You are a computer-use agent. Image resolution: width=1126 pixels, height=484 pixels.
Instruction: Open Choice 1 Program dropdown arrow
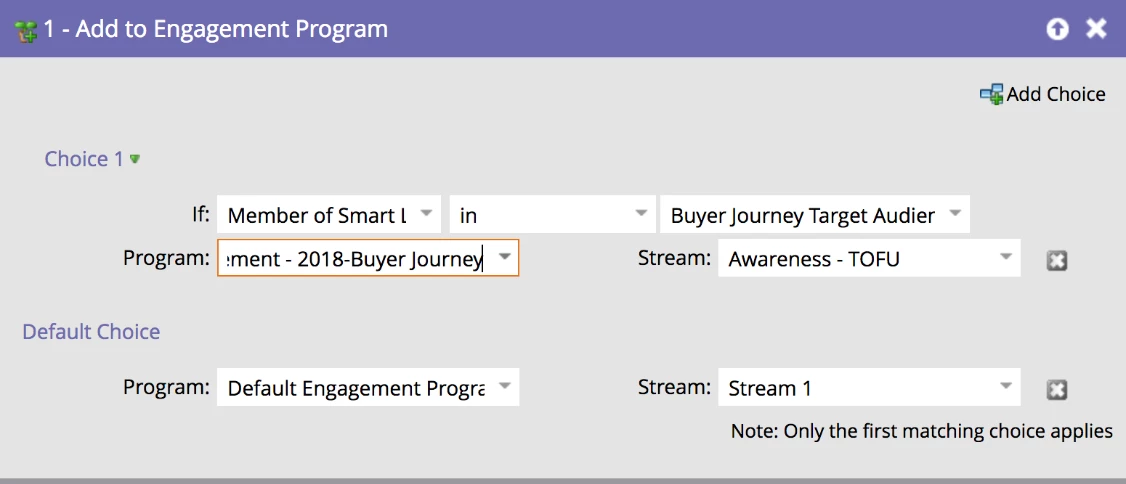pos(505,259)
